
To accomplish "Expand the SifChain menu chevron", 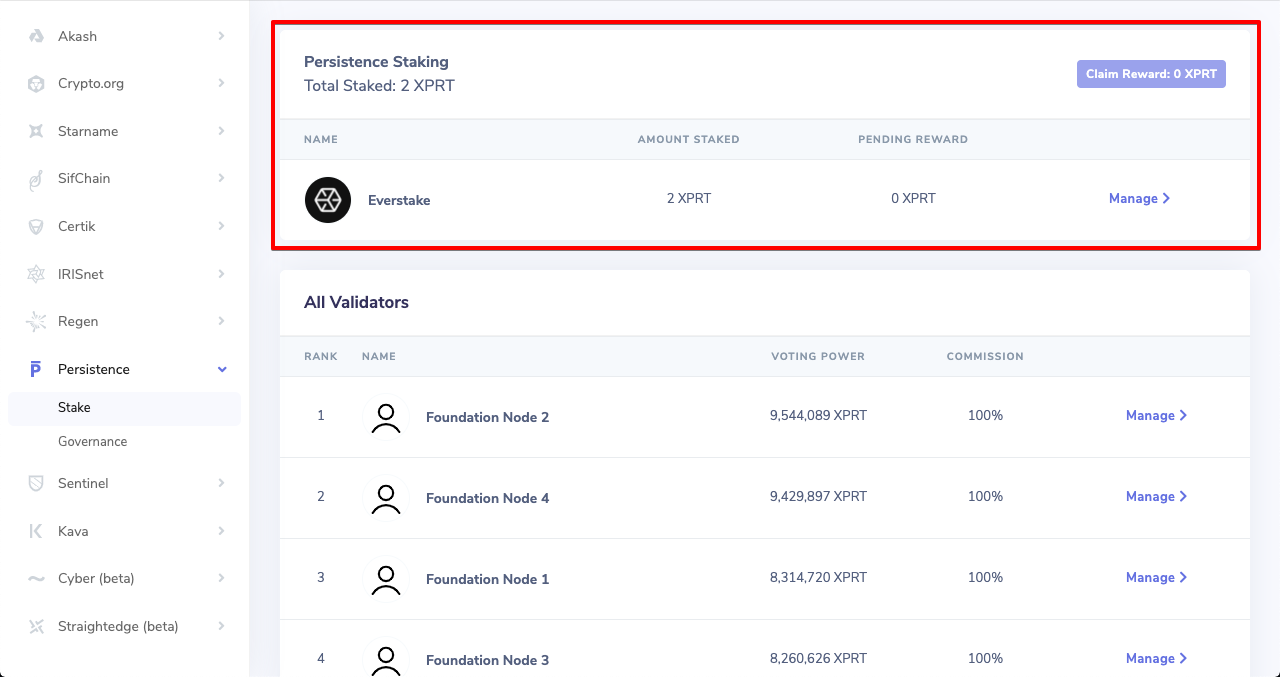I will coord(221,179).
